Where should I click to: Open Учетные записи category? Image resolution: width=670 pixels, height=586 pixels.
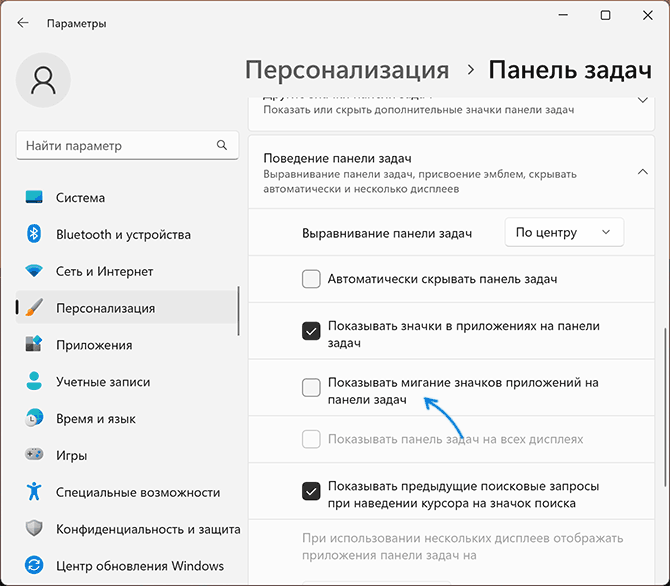click(x=127, y=381)
